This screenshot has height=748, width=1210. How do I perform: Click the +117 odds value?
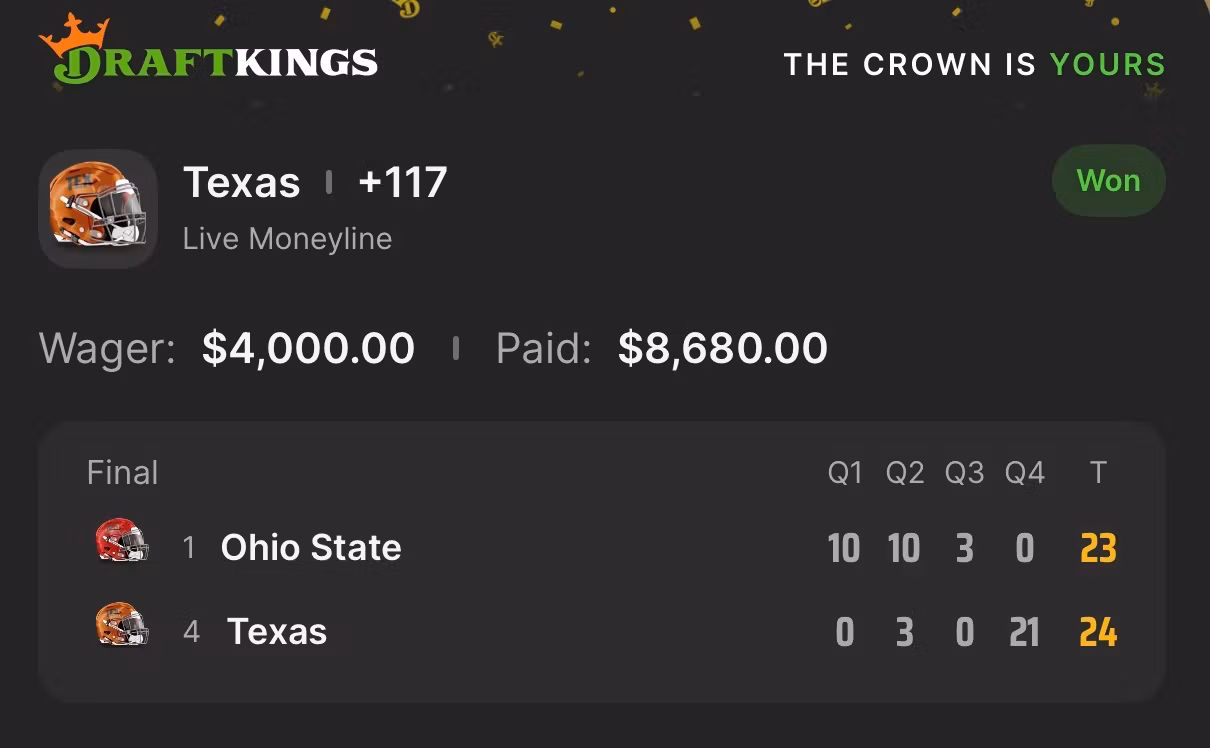point(402,182)
